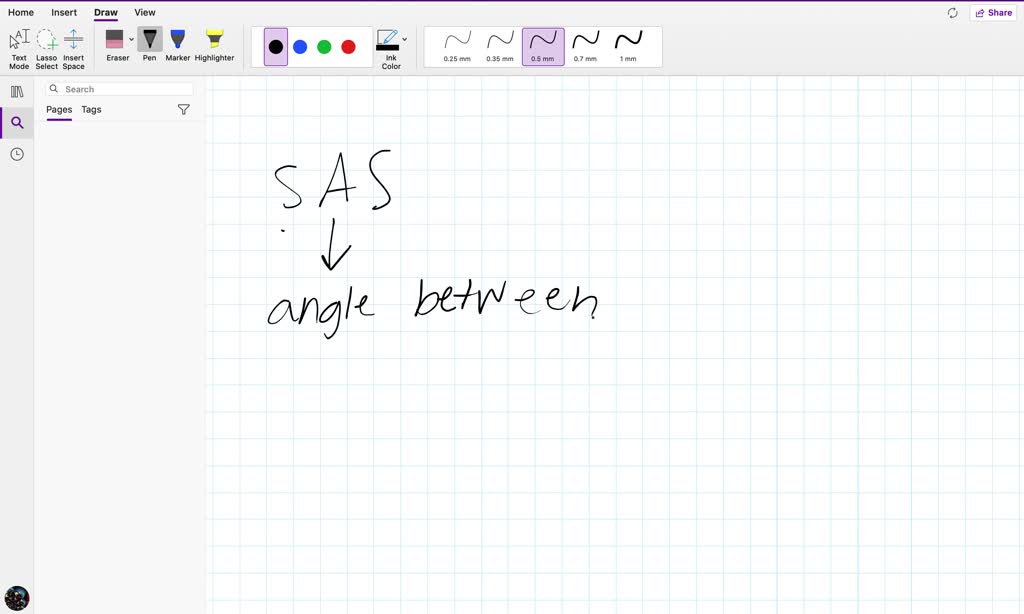
Task: Keep the 0.5 mm thickness selected
Action: (542, 45)
